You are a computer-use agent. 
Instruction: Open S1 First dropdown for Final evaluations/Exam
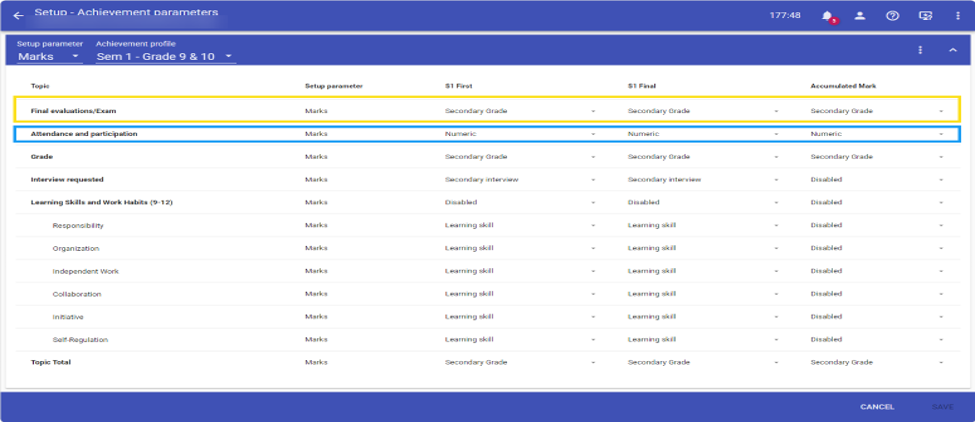tap(520, 111)
